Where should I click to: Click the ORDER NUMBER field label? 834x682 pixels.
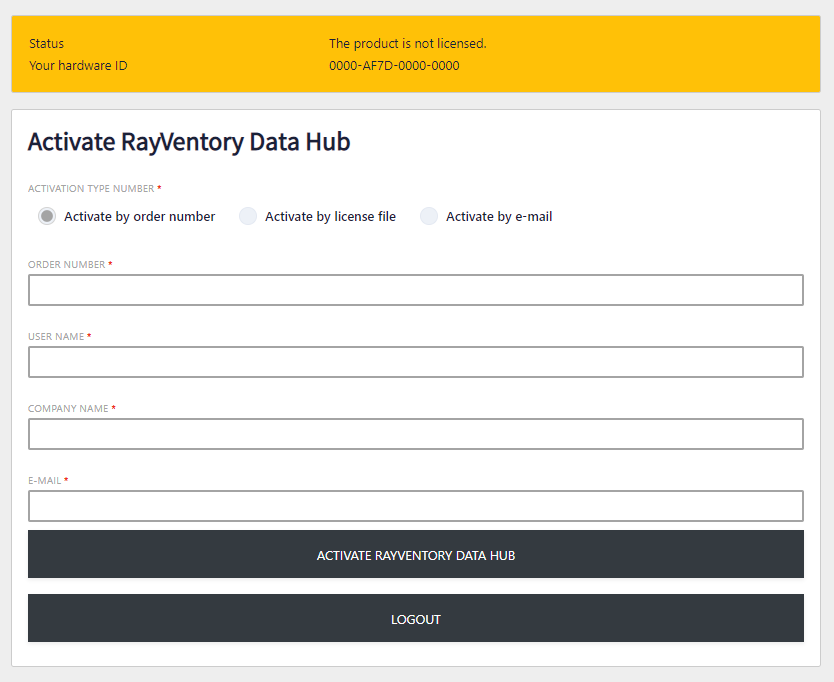(x=66, y=265)
